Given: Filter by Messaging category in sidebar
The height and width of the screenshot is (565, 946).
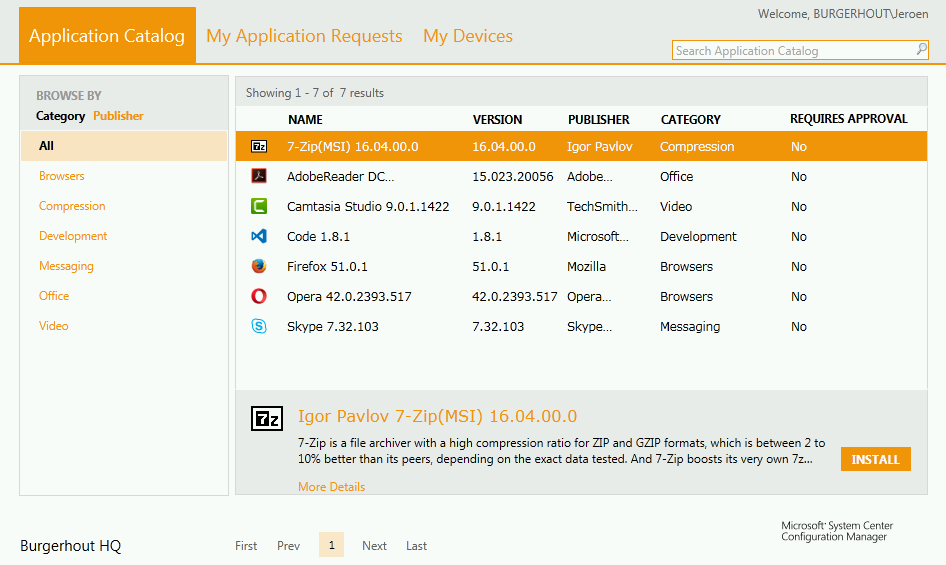Looking at the screenshot, I should click(x=66, y=266).
